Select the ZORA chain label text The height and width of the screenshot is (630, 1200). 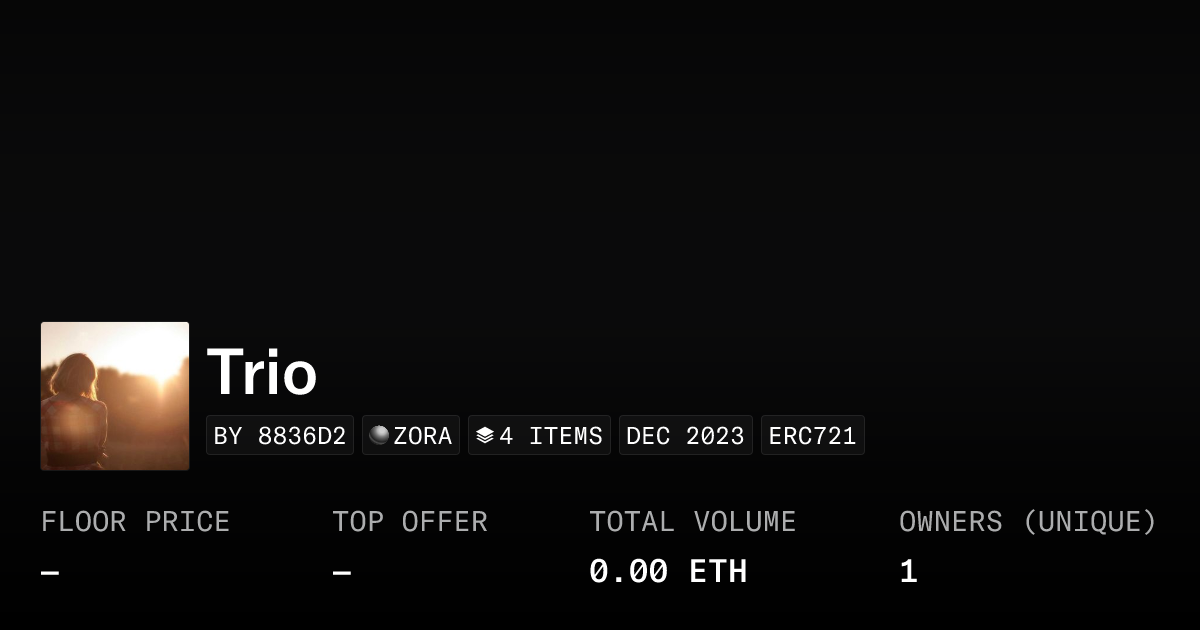coord(423,436)
